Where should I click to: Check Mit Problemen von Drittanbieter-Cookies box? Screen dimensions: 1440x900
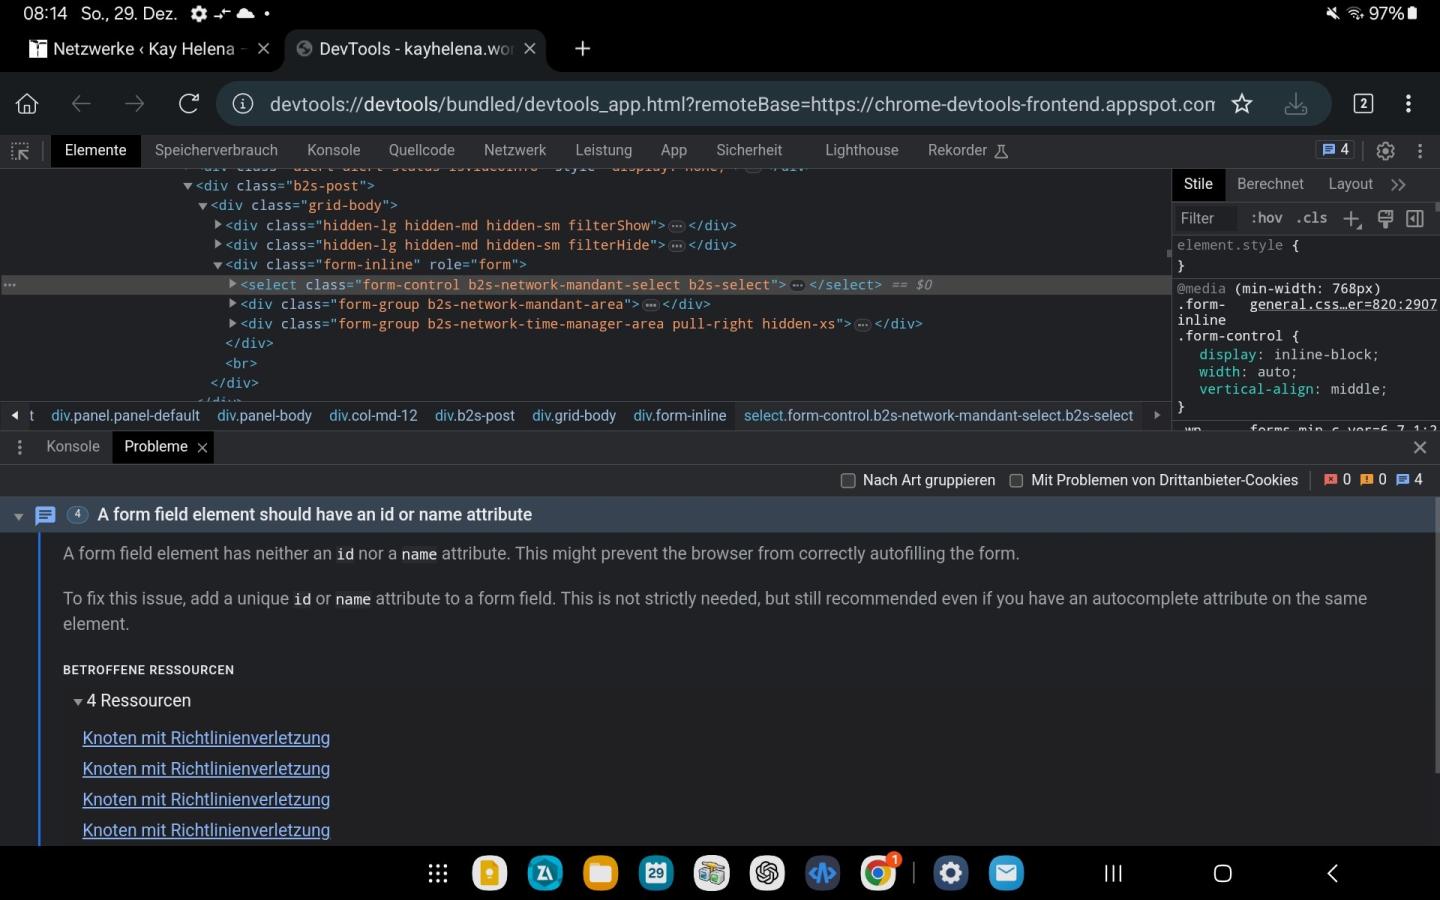pos(1016,481)
